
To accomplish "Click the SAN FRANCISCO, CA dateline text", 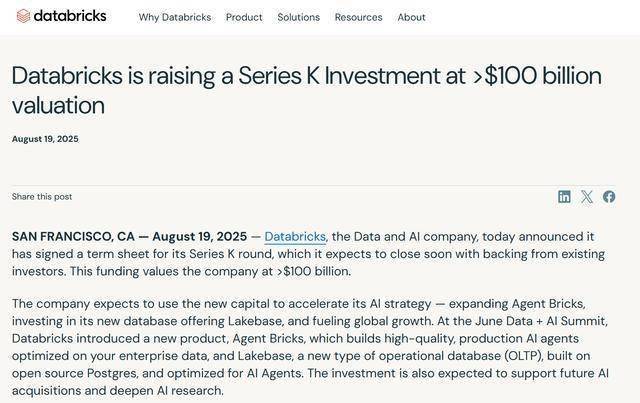I will [73, 236].
